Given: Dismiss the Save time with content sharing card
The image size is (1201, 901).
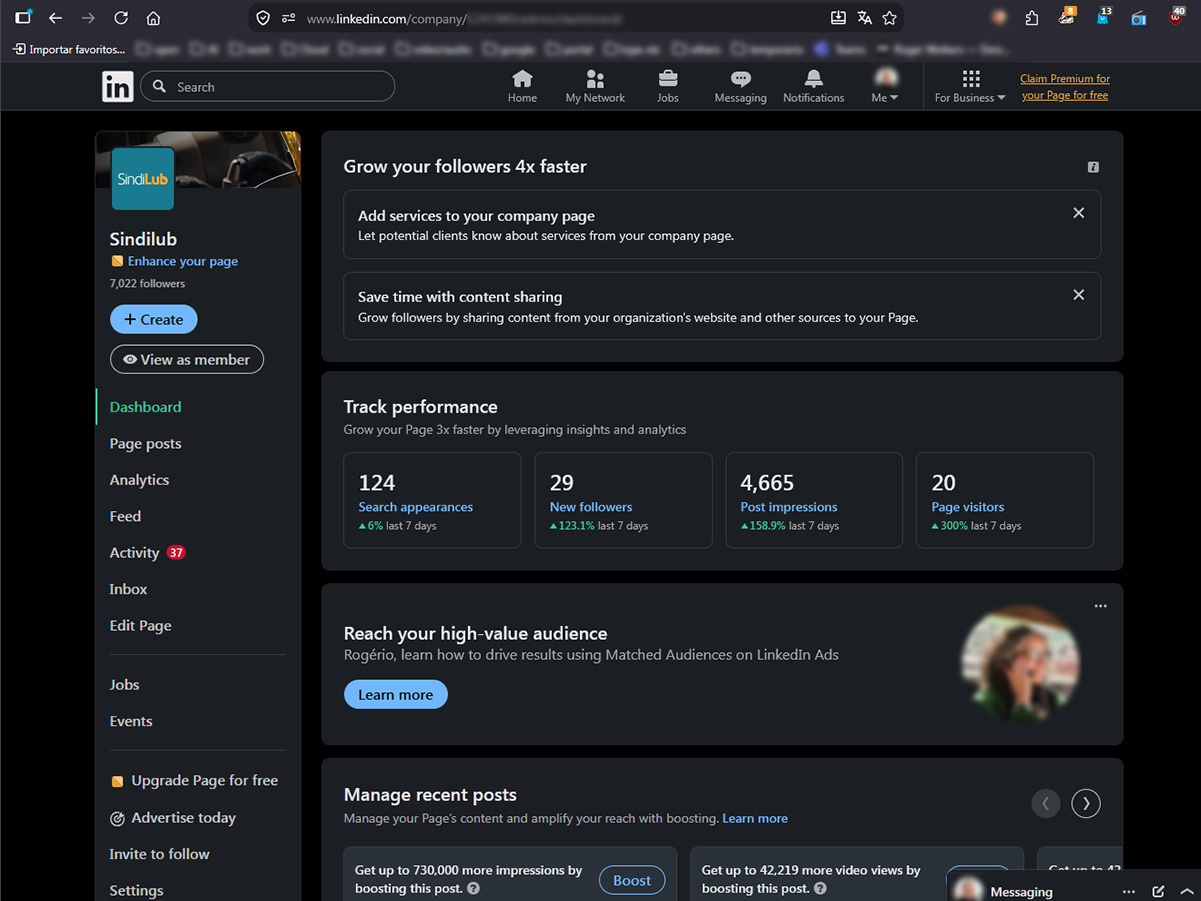Looking at the screenshot, I should point(1078,295).
